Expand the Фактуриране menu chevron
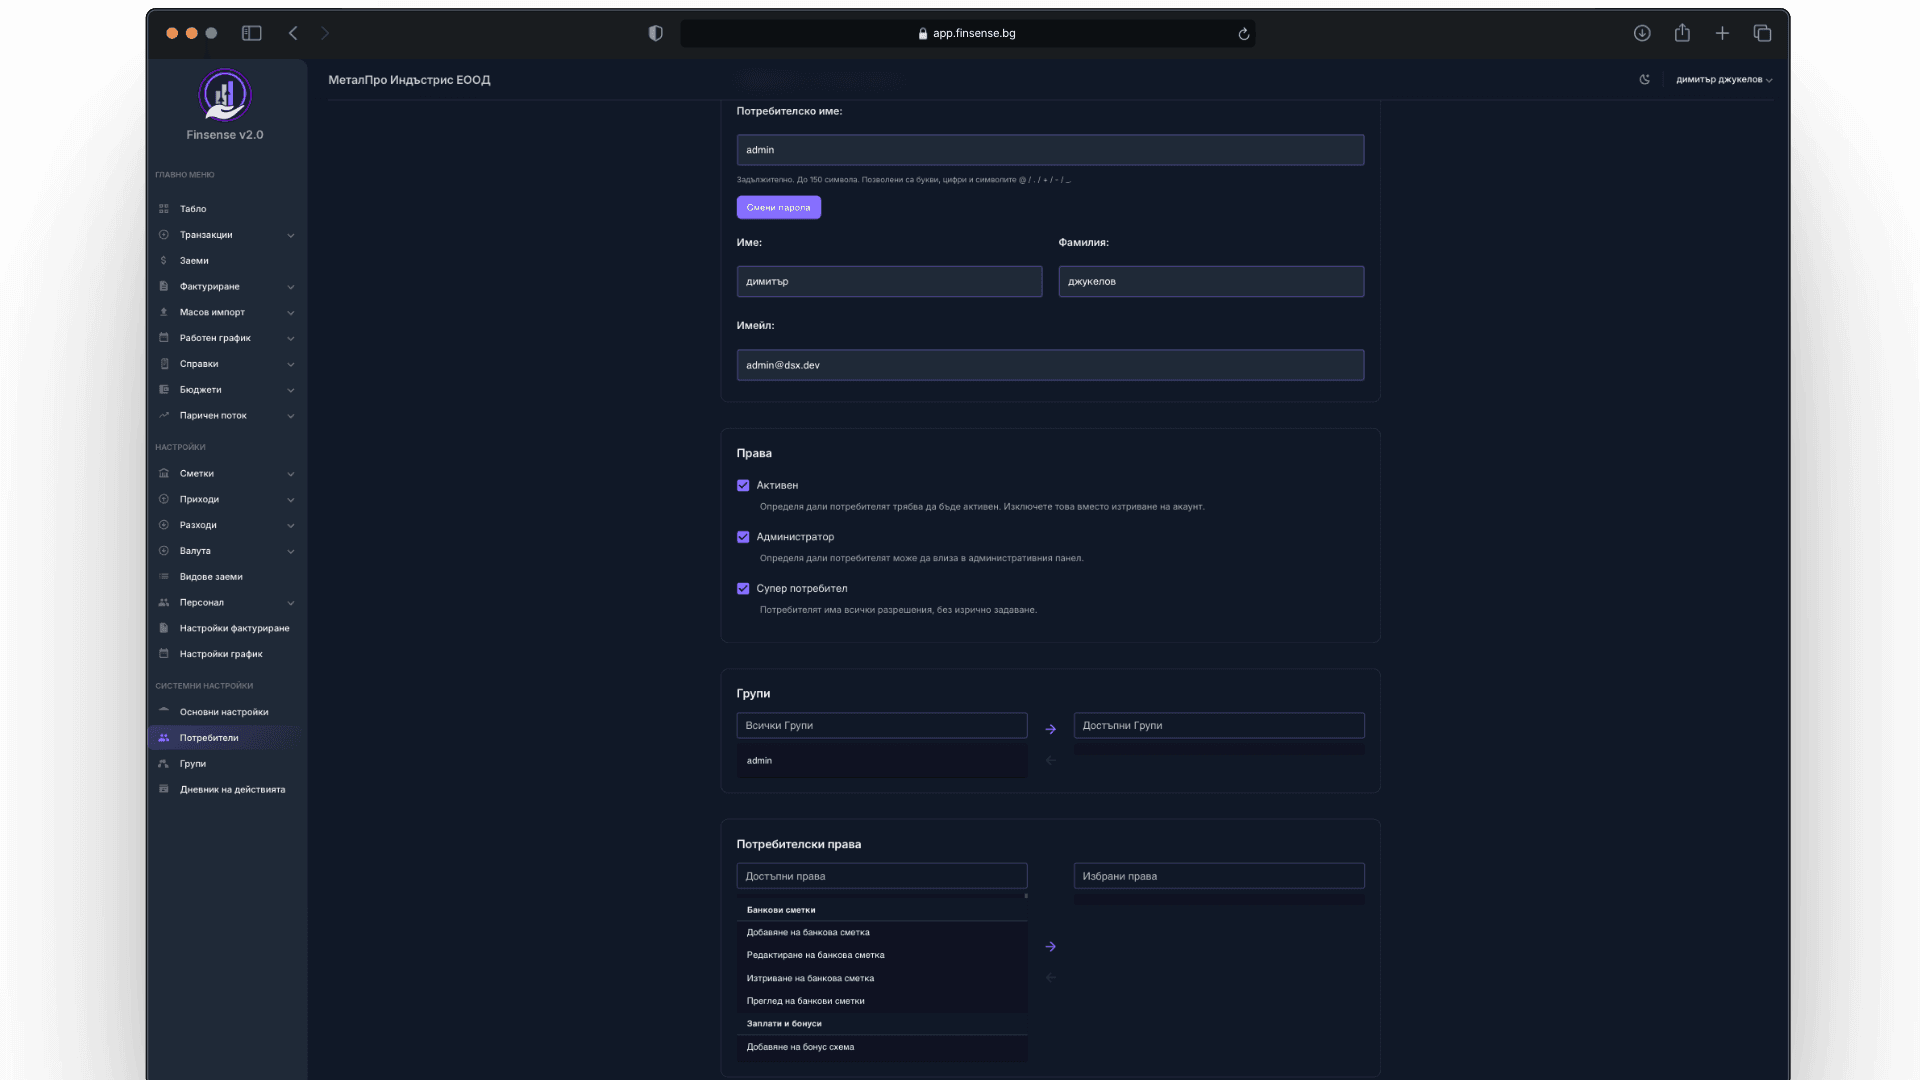Image resolution: width=1920 pixels, height=1080 pixels. 291,287
